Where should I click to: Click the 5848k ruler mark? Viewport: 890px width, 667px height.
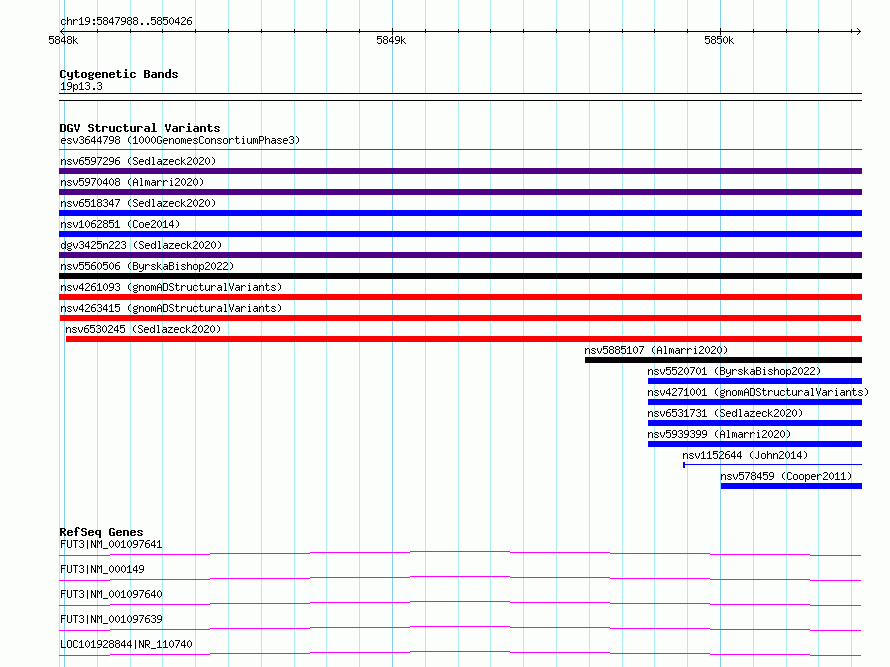click(63, 40)
